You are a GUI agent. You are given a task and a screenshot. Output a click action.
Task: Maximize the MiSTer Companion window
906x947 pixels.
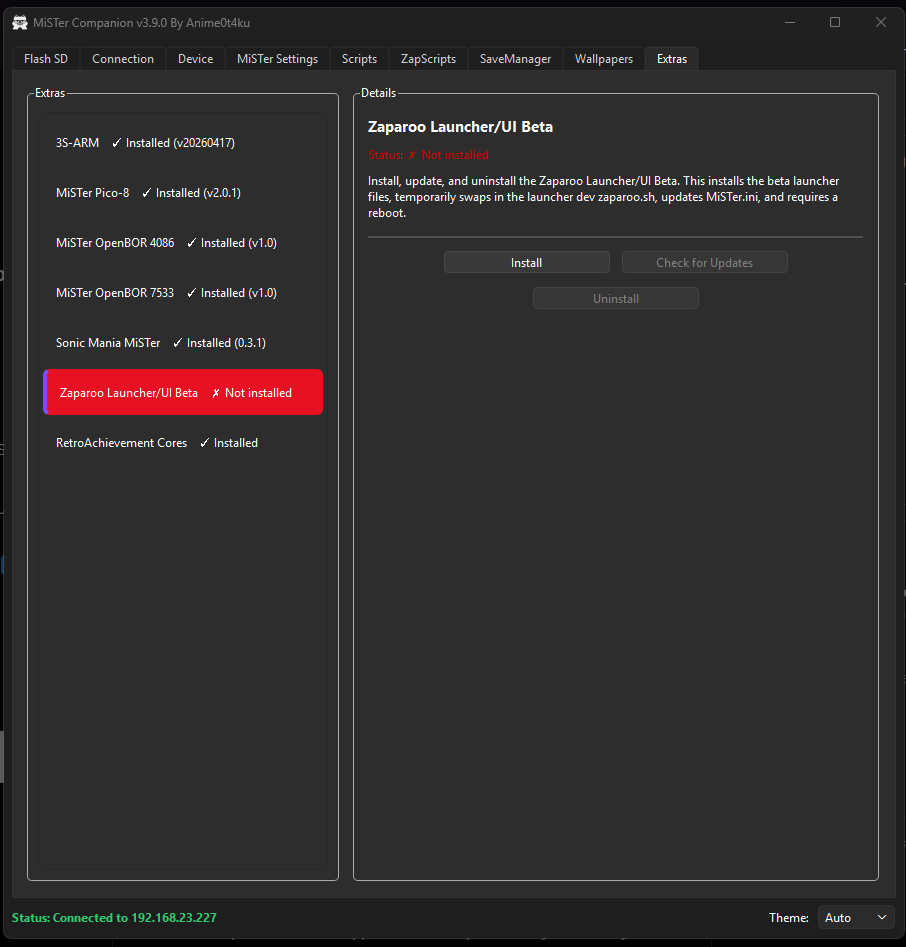[835, 22]
